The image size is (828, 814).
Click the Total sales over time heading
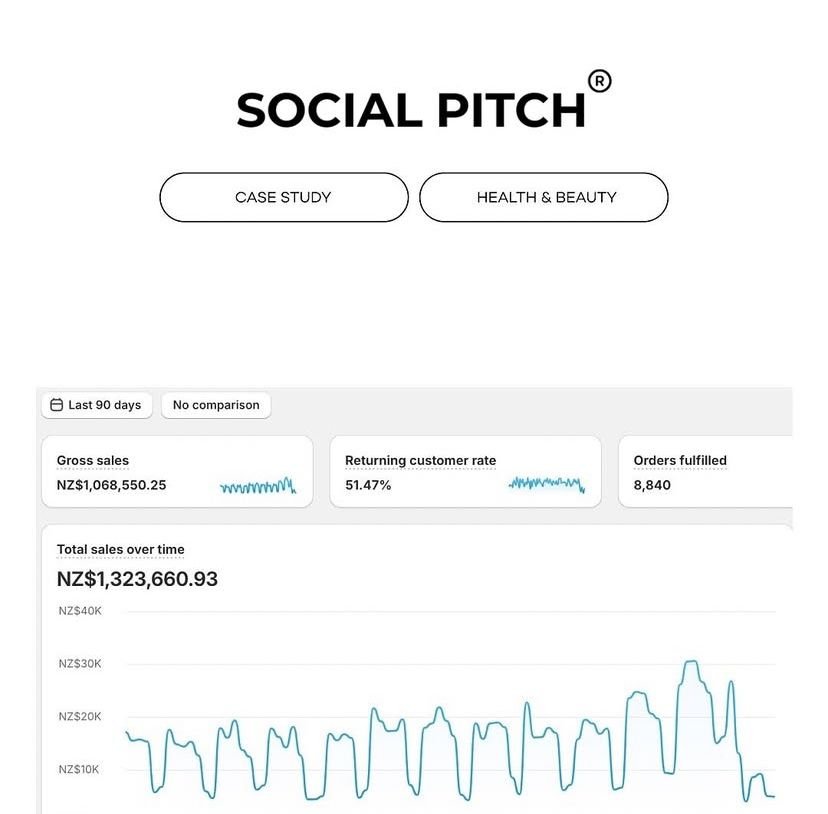(121, 549)
